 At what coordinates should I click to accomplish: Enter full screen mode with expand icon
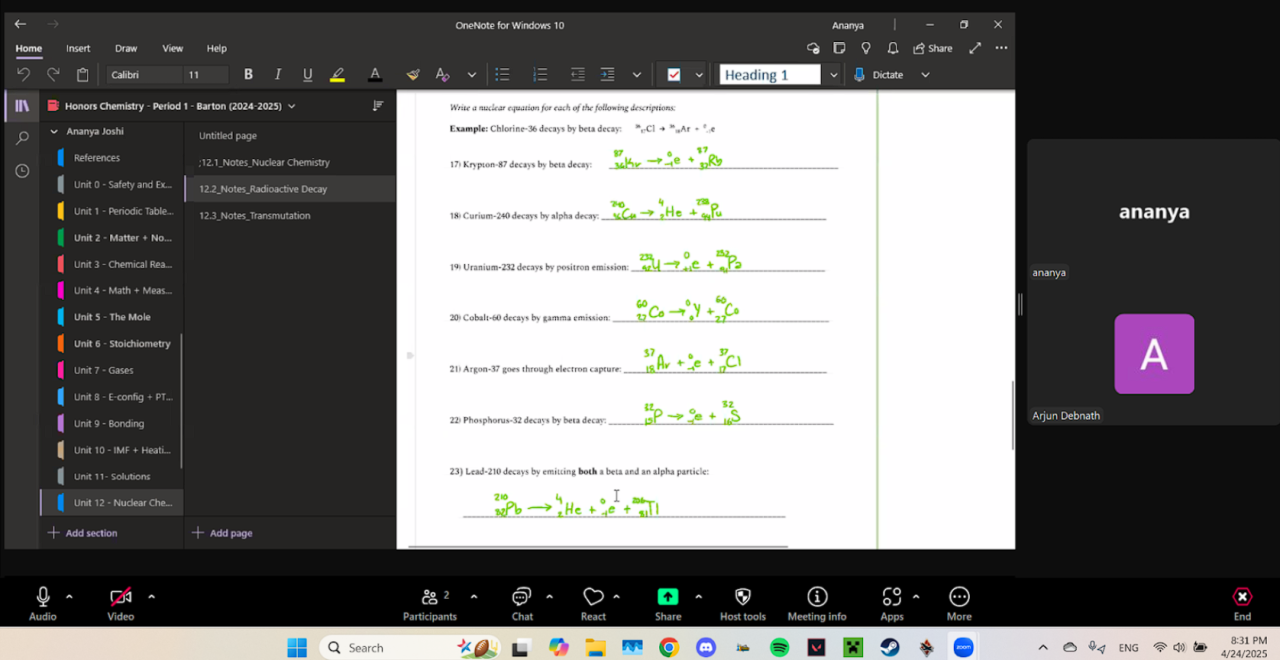point(975,48)
